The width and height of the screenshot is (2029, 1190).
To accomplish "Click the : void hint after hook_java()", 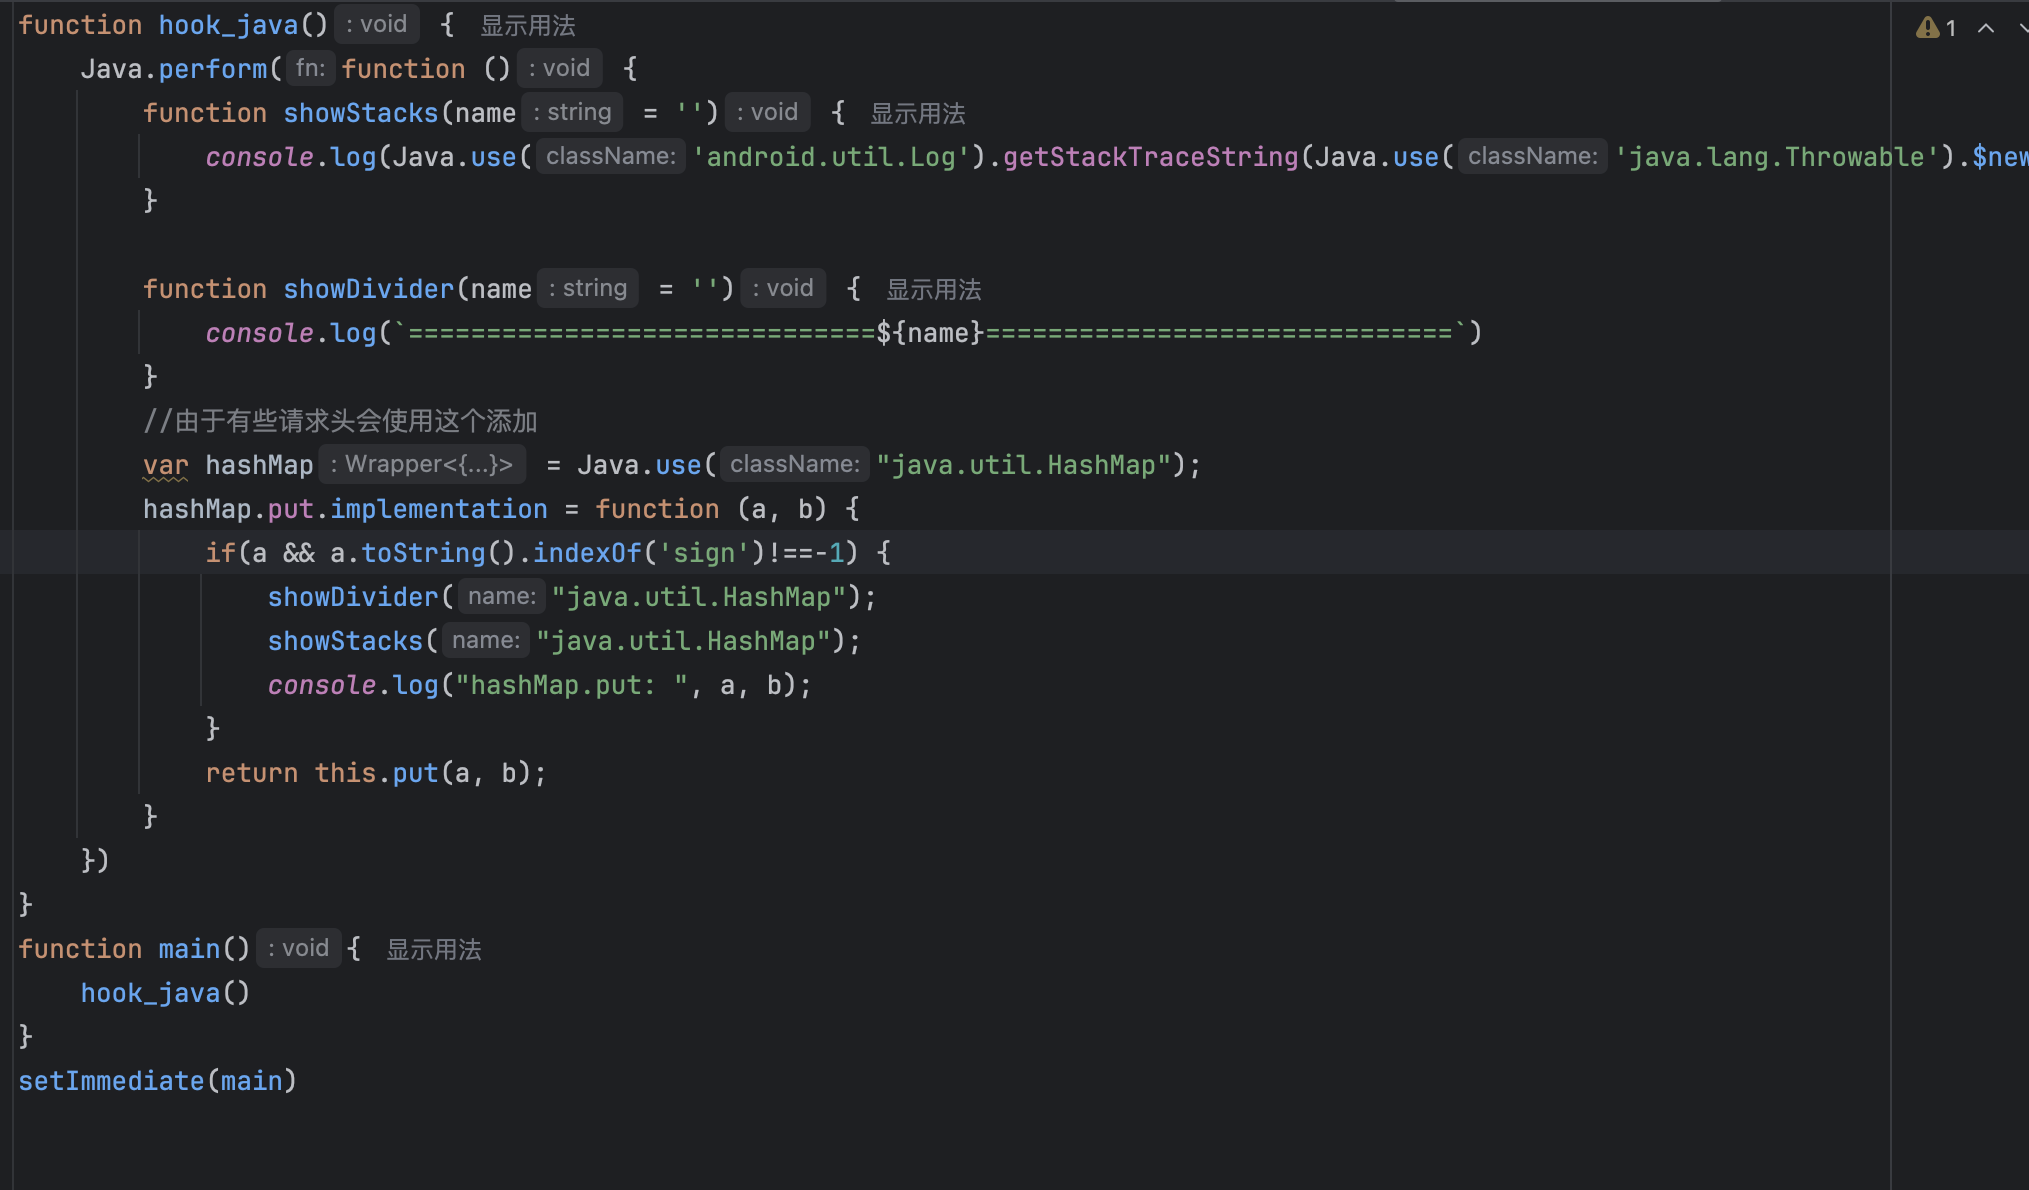I will [x=376, y=24].
